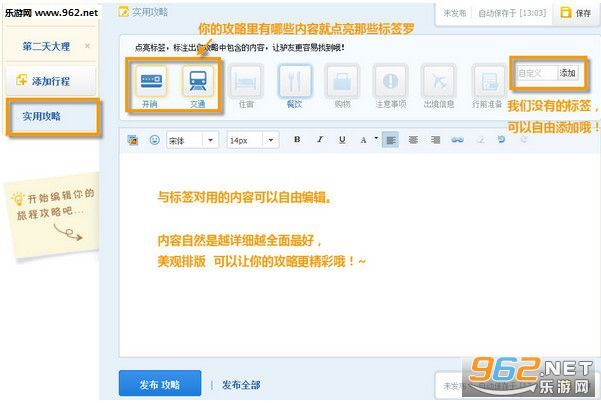
Task: Click the 发布攻略 publish button
Action: click(x=159, y=384)
